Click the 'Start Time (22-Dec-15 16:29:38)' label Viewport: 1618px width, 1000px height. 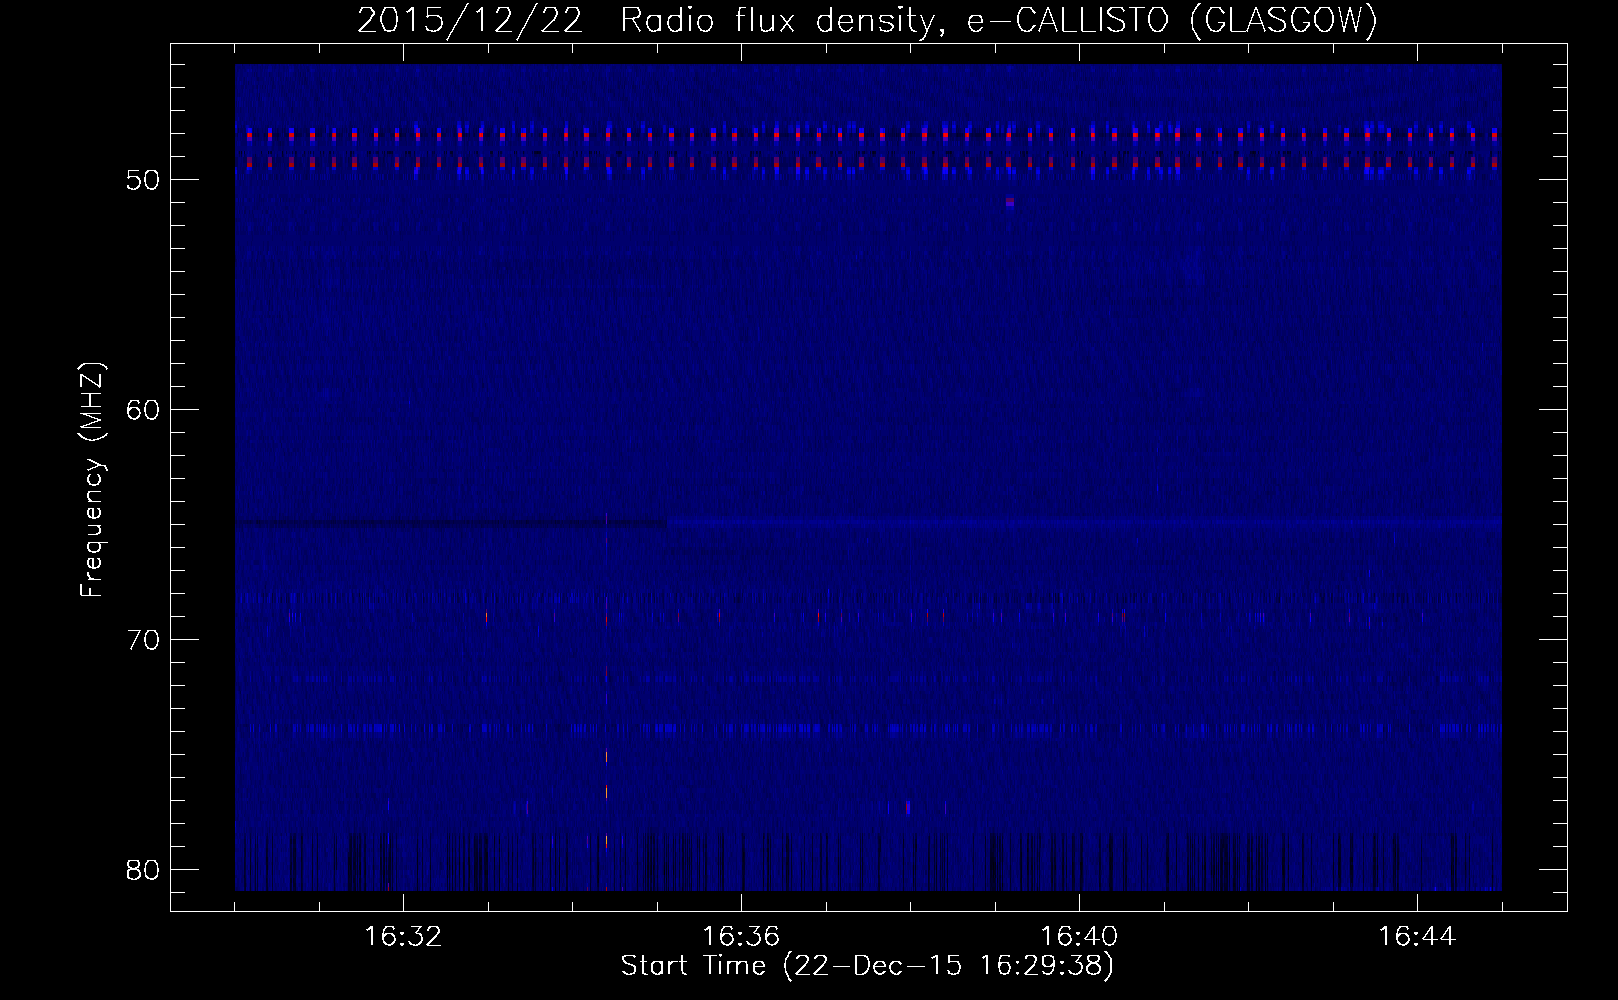(867, 966)
